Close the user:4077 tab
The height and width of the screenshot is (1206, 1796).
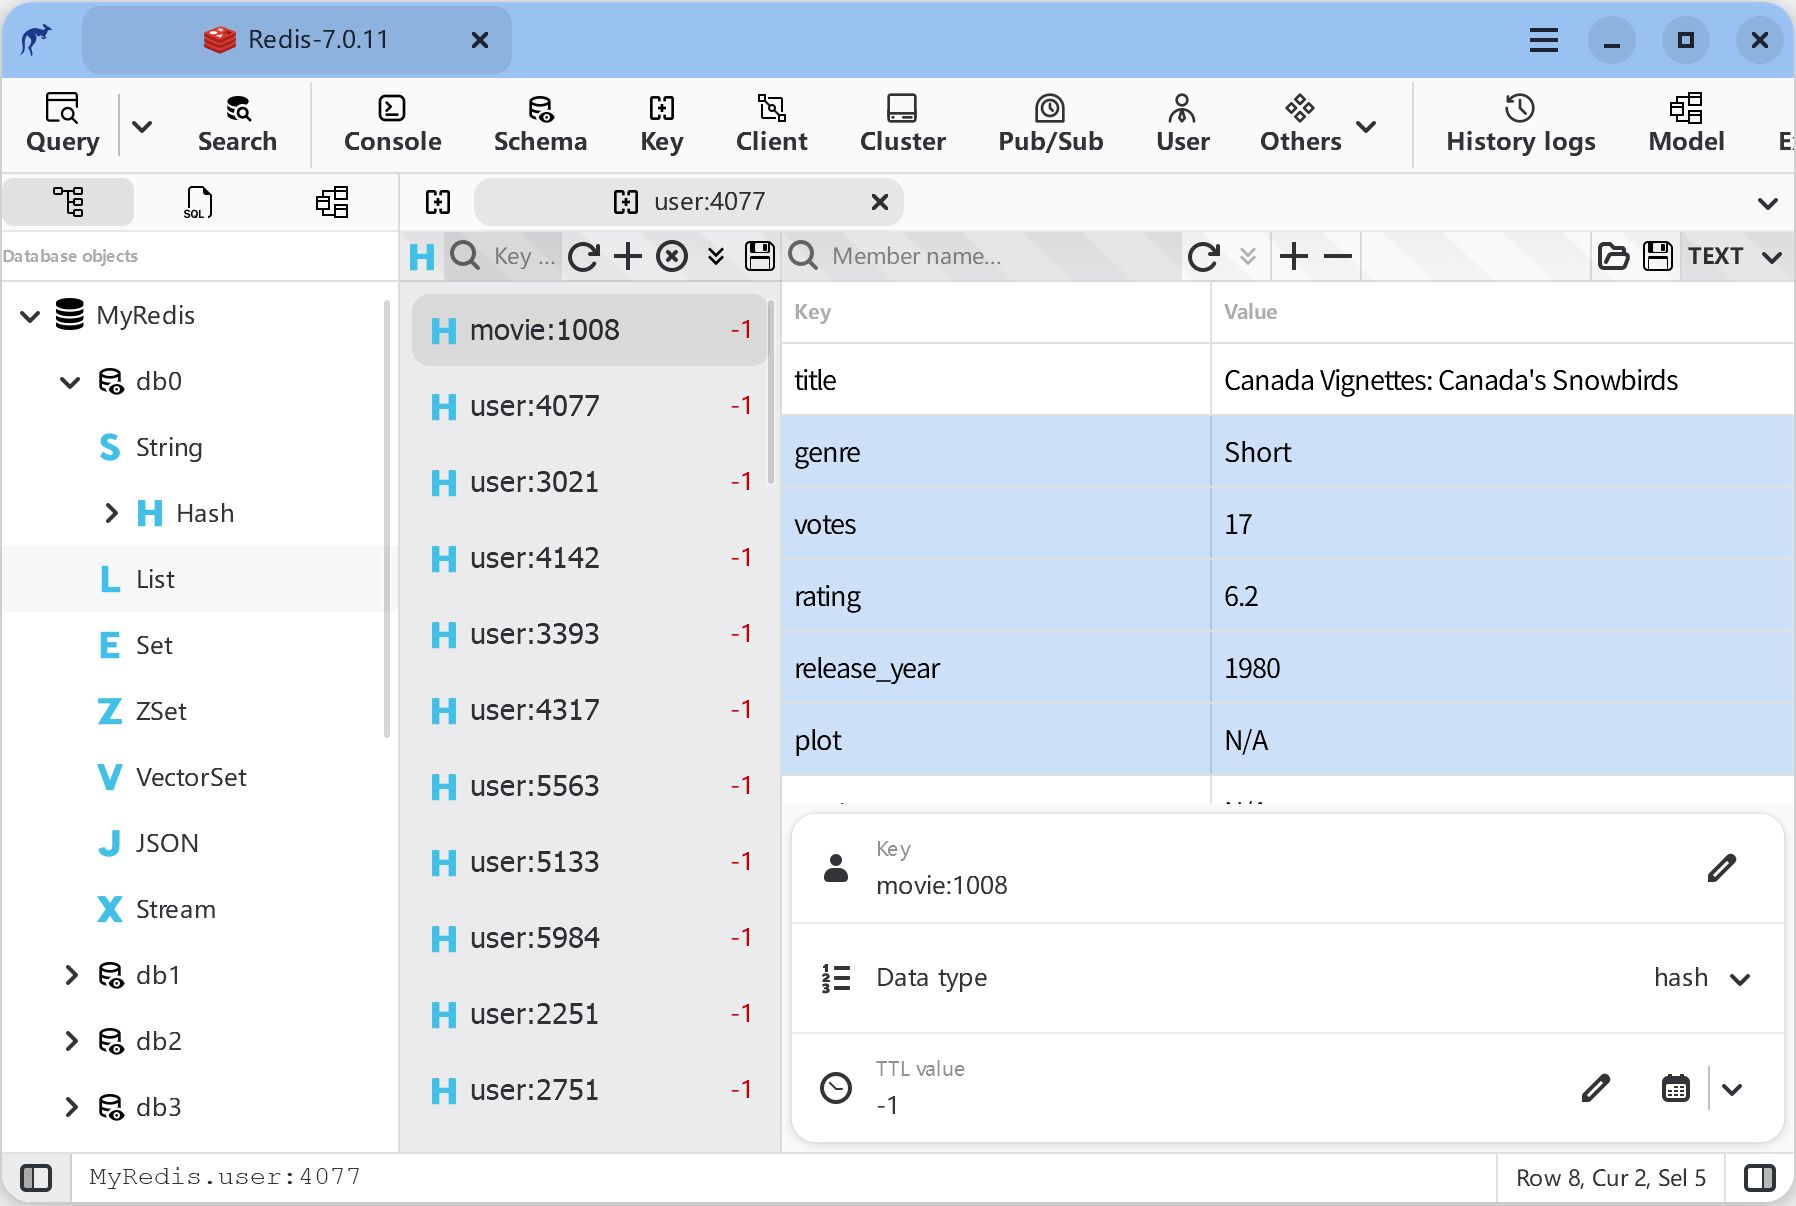pos(879,202)
